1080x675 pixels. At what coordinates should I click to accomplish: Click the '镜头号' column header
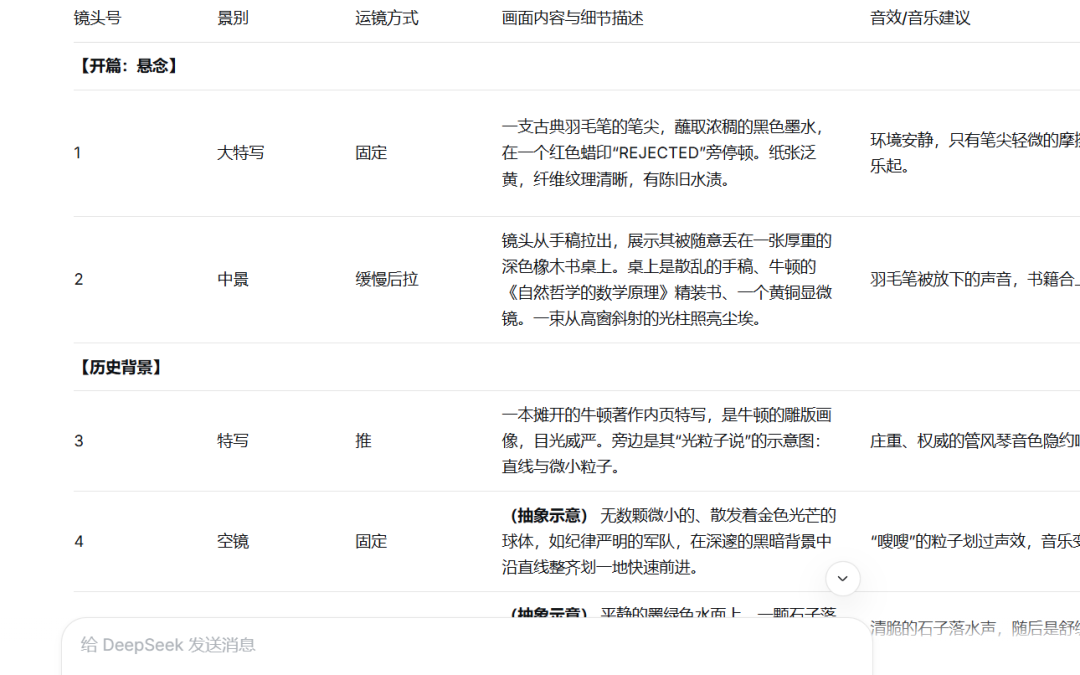(x=97, y=18)
